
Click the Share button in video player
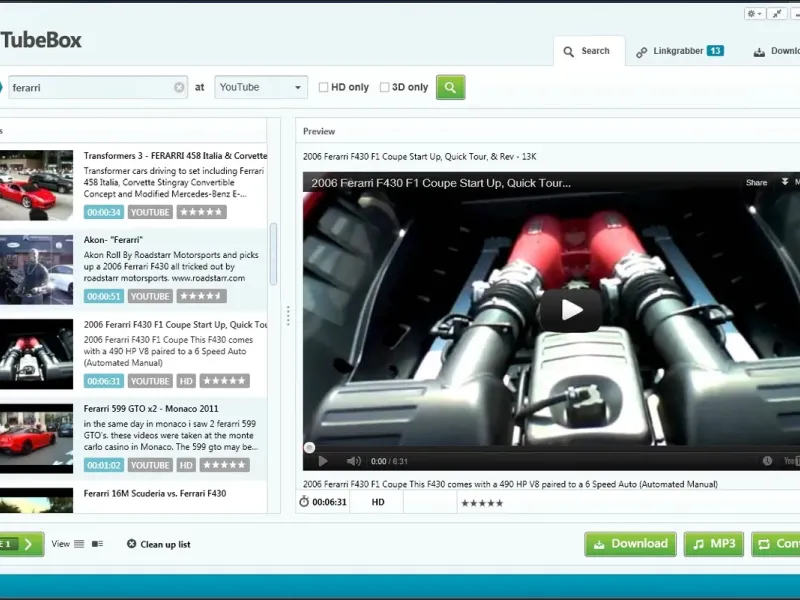point(756,183)
